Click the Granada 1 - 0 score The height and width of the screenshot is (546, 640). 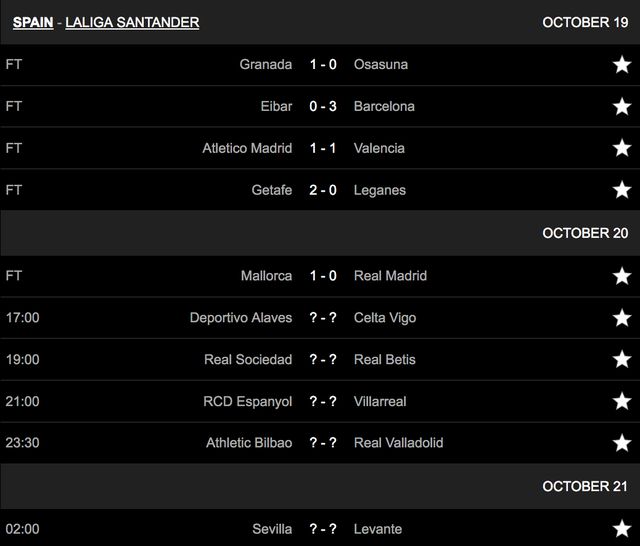click(323, 64)
